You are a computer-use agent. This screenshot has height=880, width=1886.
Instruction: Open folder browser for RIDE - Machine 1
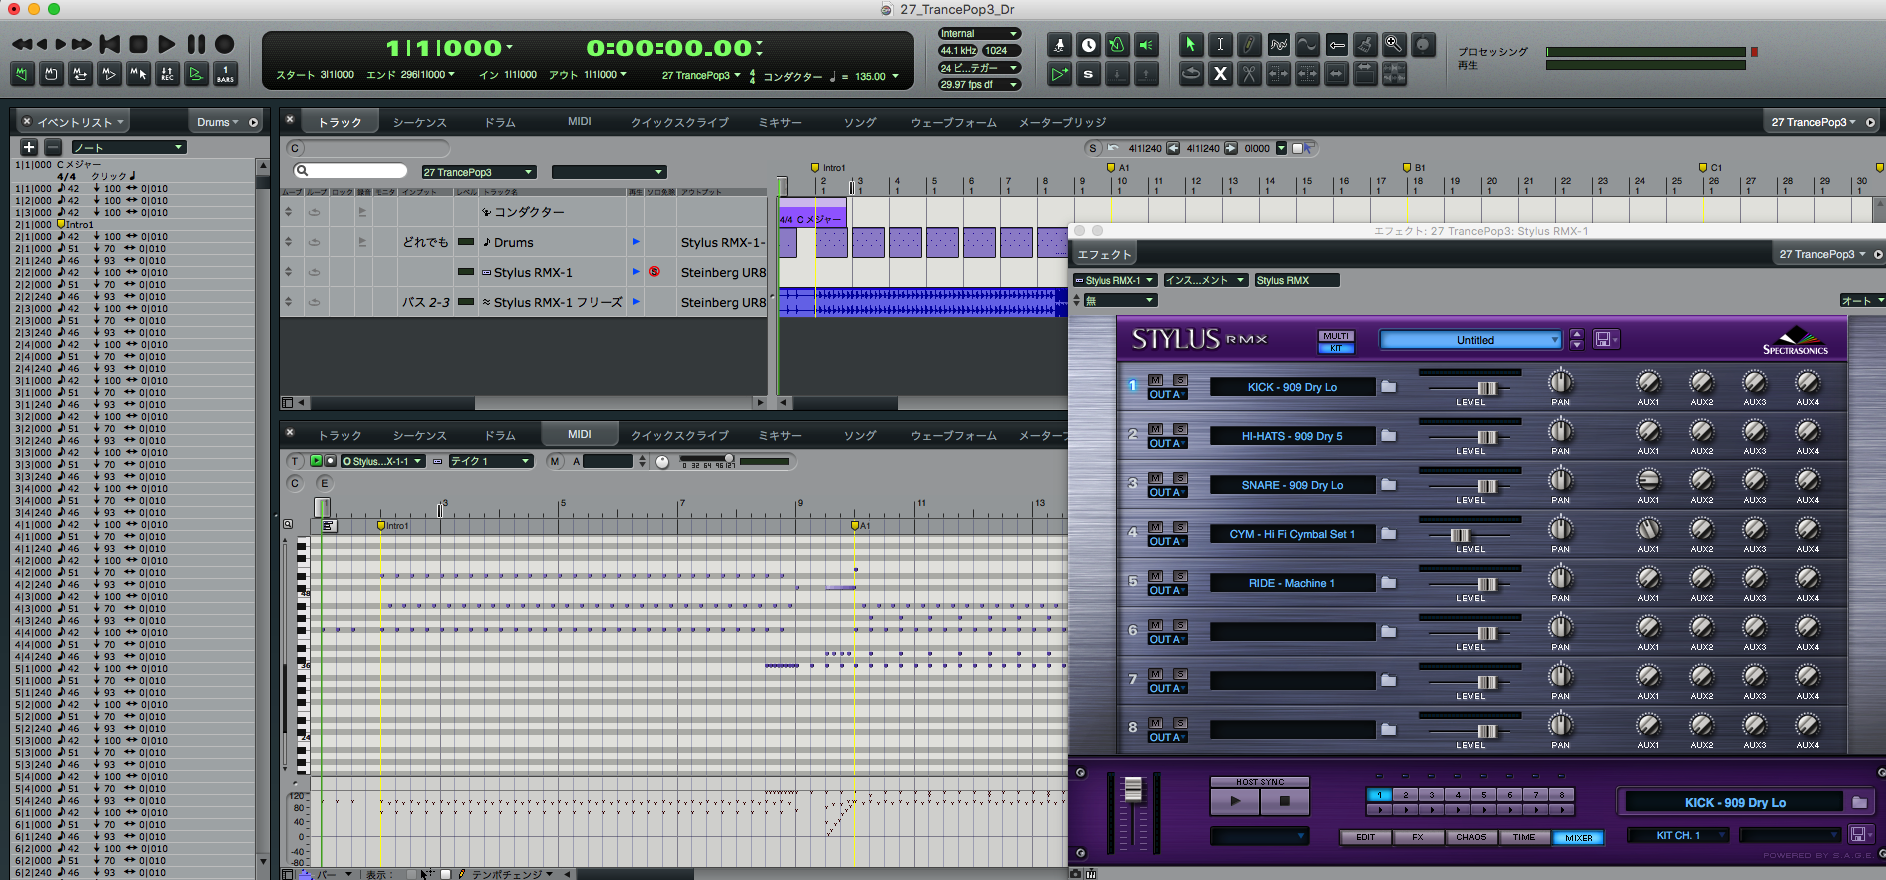pos(1389,583)
